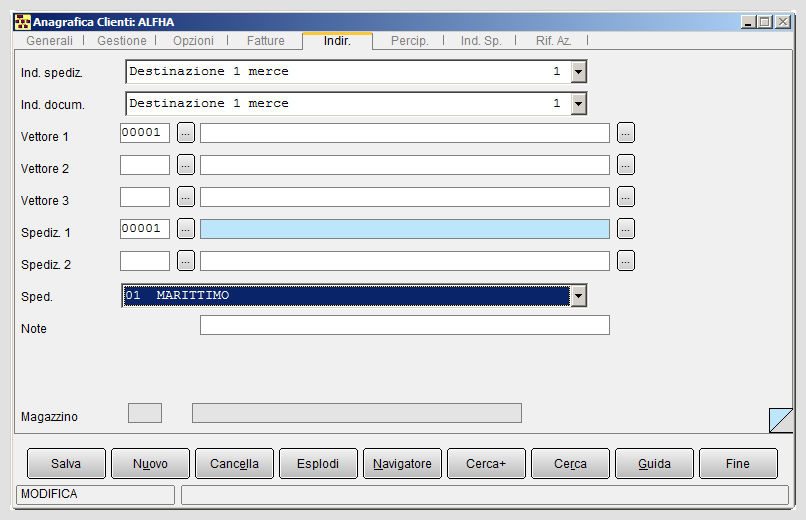Click ellipsis button after Vettore 1 description
This screenshot has height=520, width=806.
[626, 133]
